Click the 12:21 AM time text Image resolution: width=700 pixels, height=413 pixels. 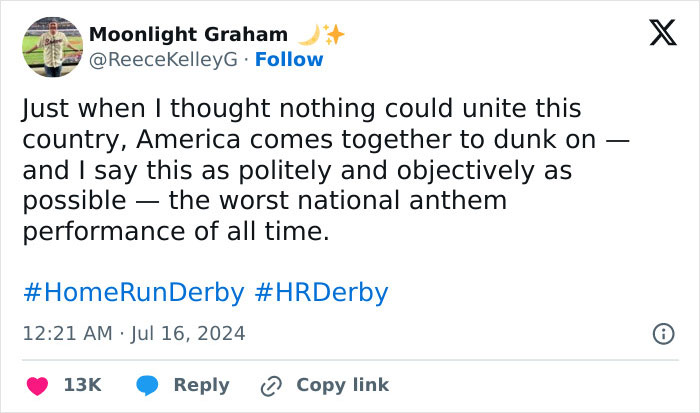pyautogui.click(x=67, y=333)
